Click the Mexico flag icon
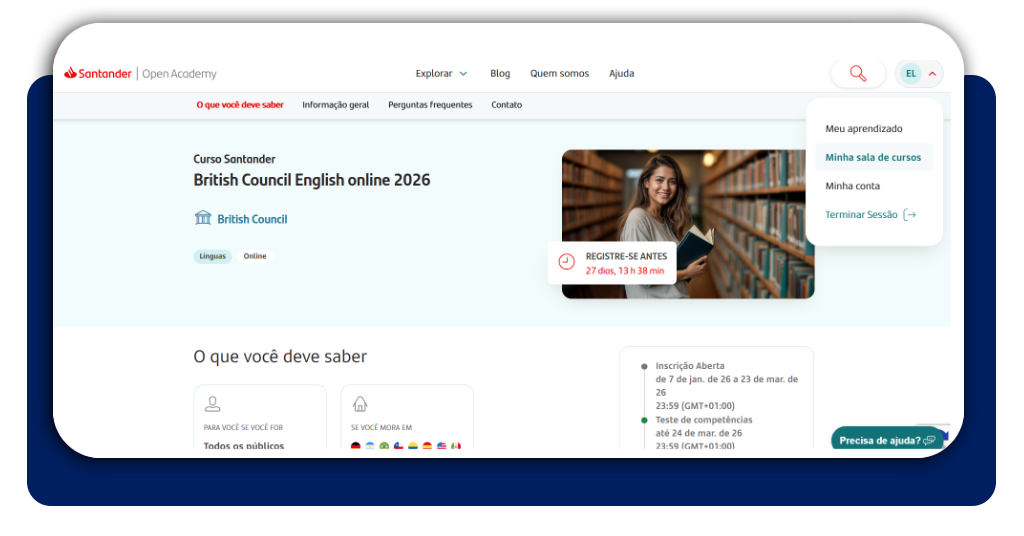This screenshot has height=536, width=1024. [x=456, y=446]
